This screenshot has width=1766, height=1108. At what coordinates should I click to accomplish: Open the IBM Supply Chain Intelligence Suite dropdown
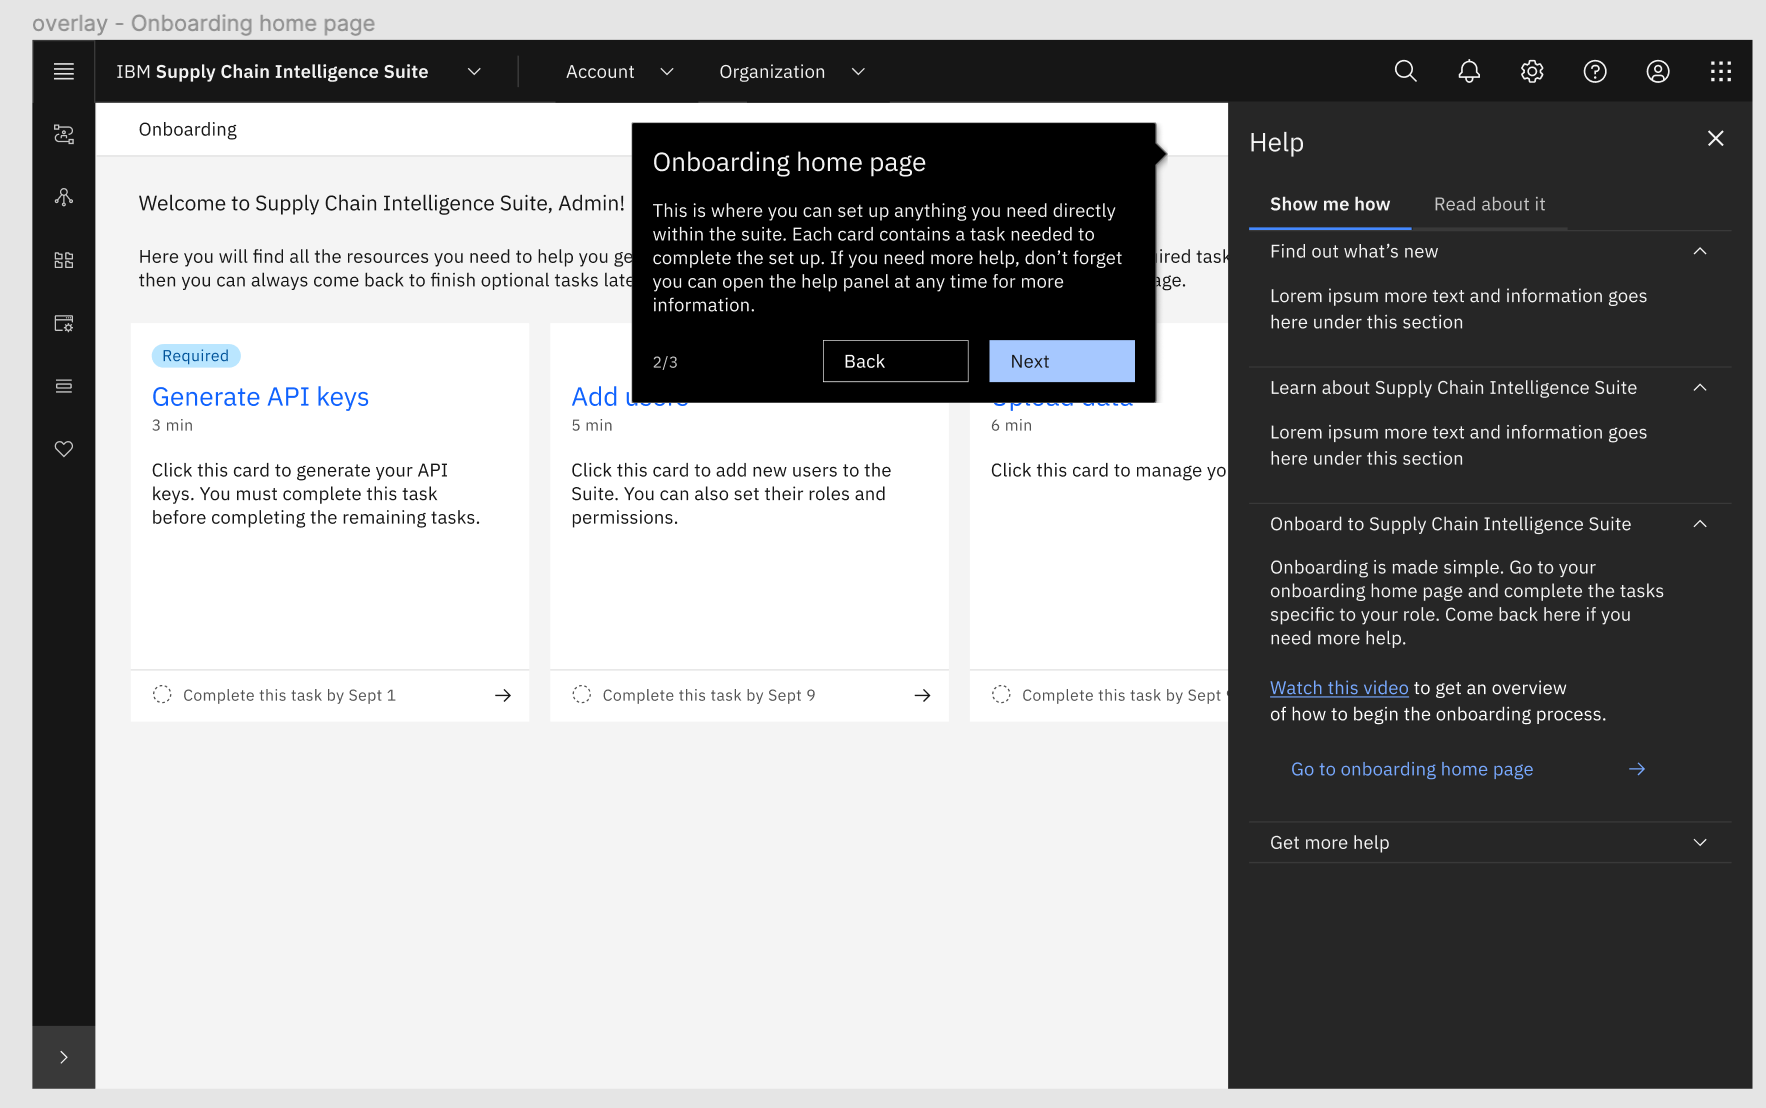tap(474, 71)
